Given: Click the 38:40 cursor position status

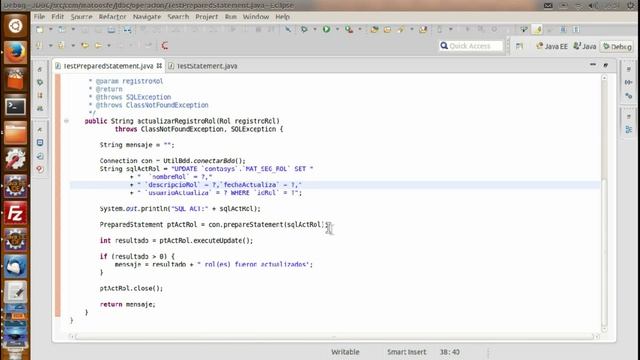Looking at the screenshot, I should coord(450,352).
